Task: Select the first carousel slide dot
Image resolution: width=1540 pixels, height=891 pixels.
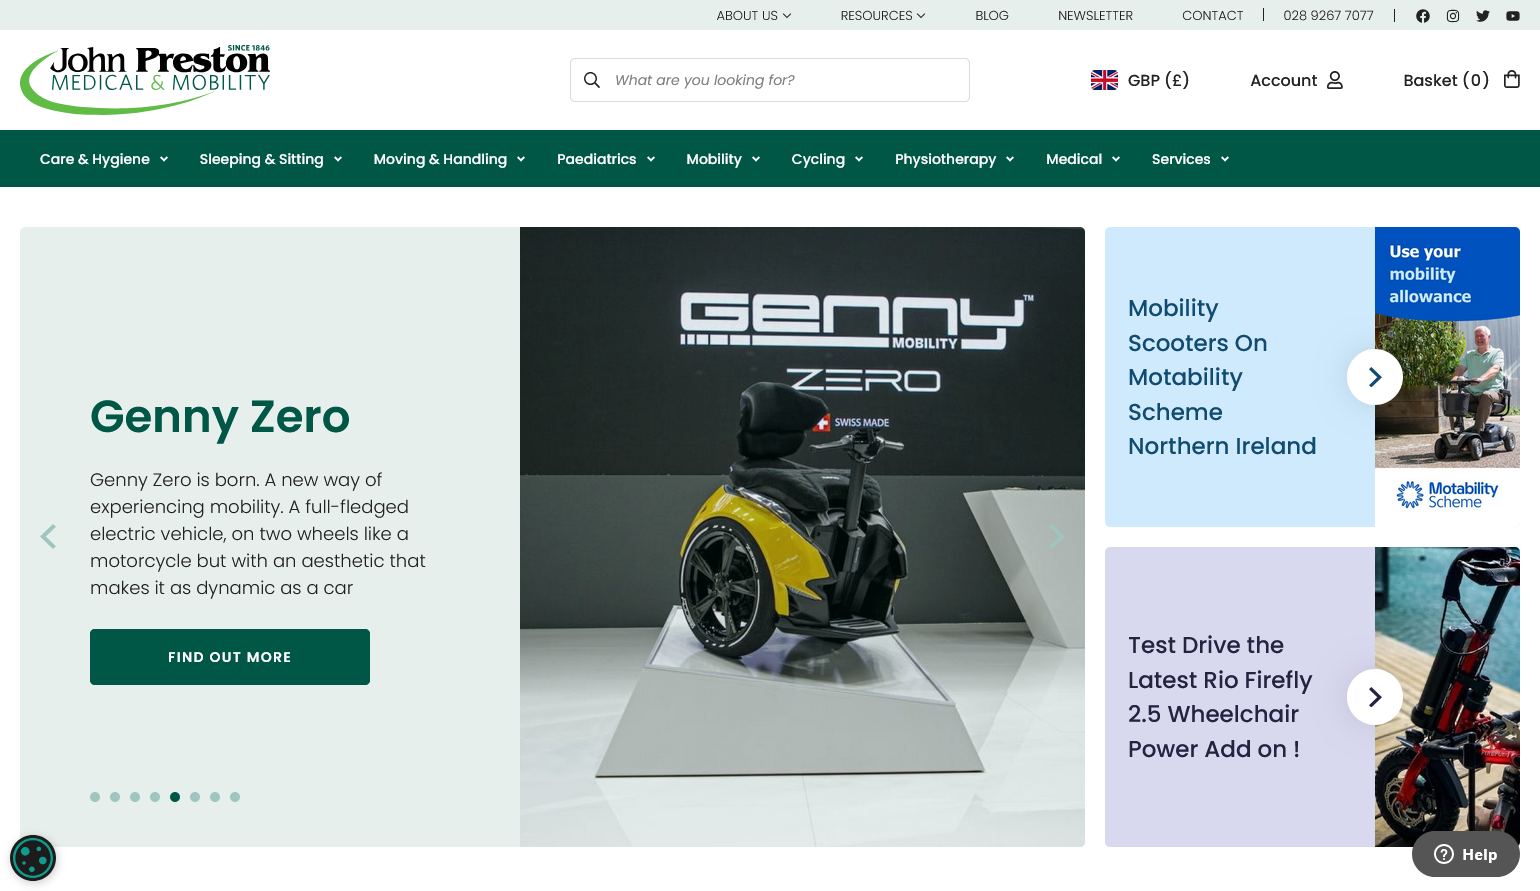Action: (x=95, y=797)
